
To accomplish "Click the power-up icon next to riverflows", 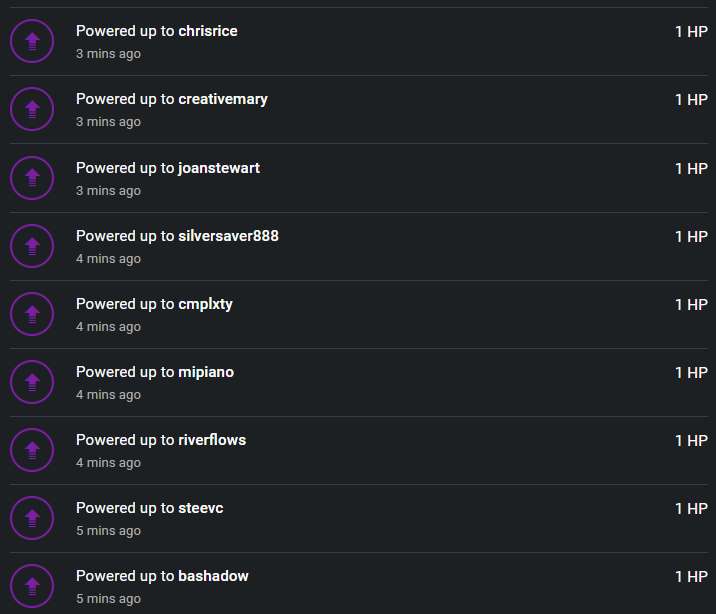I will pyautogui.click(x=32, y=450).
